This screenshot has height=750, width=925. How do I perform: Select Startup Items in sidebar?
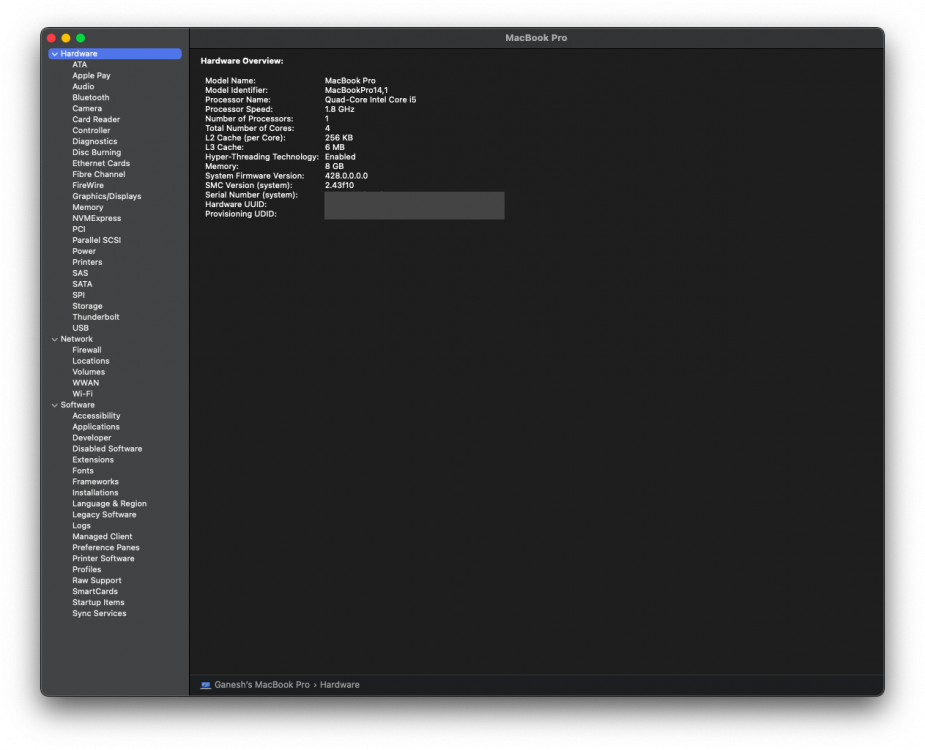pos(99,602)
